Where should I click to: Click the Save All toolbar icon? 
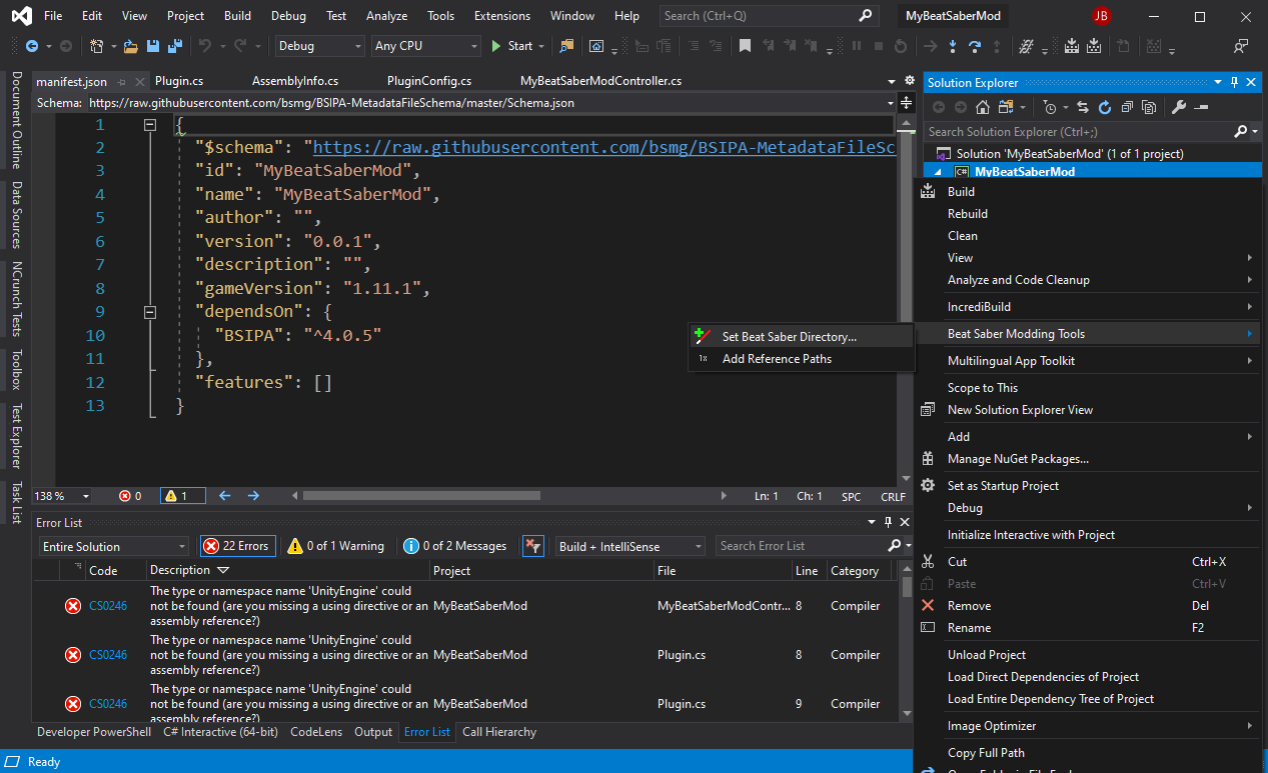174,46
